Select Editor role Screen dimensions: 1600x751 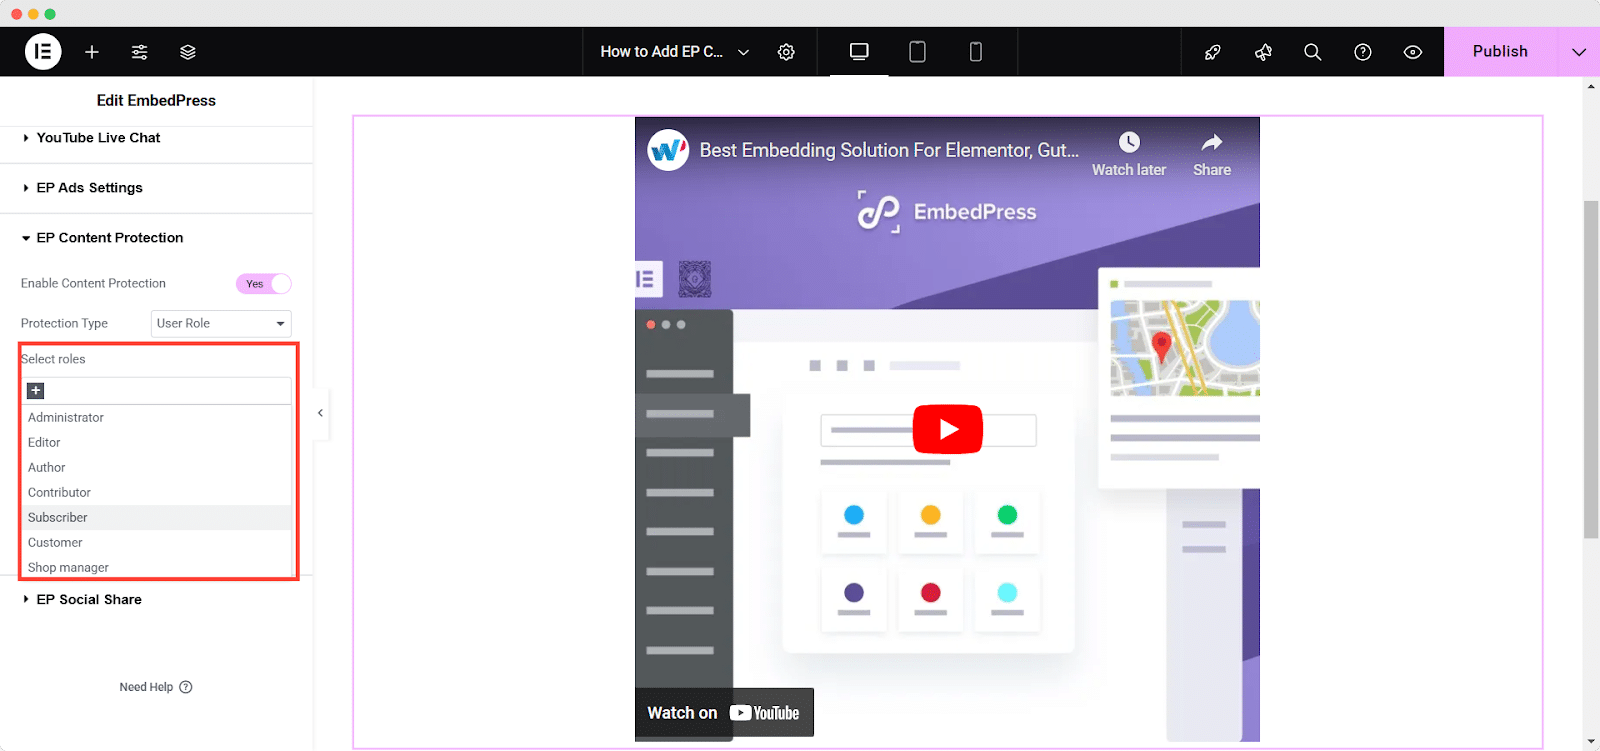[x=157, y=443]
